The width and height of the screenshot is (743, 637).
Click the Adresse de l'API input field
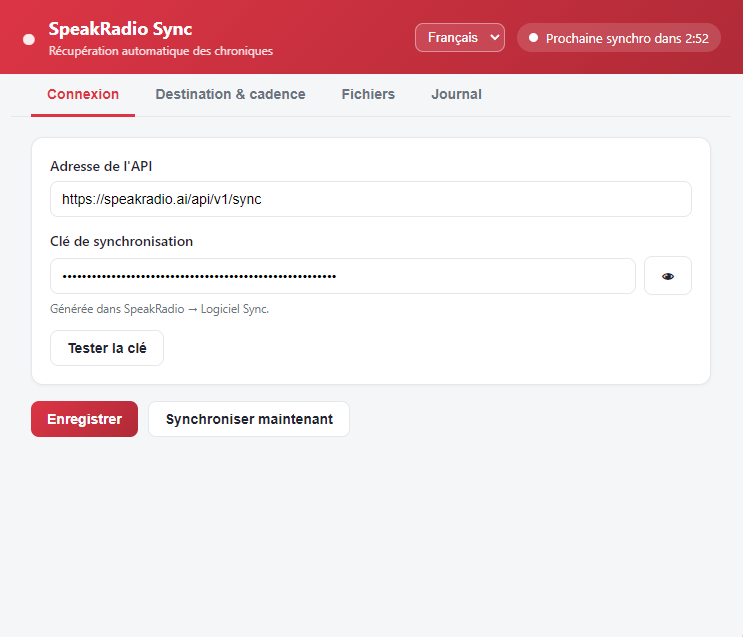point(371,199)
